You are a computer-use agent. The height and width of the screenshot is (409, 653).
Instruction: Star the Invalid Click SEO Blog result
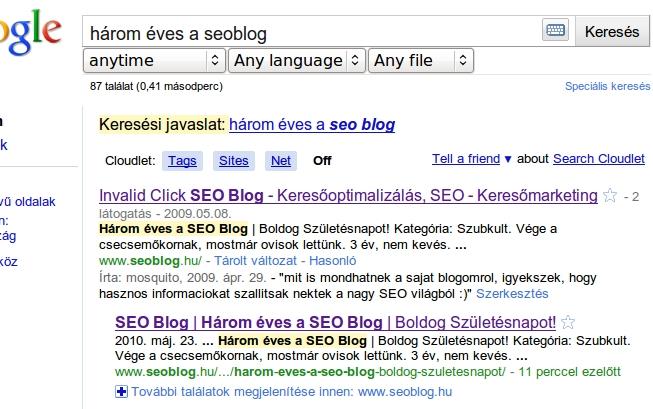coord(610,195)
